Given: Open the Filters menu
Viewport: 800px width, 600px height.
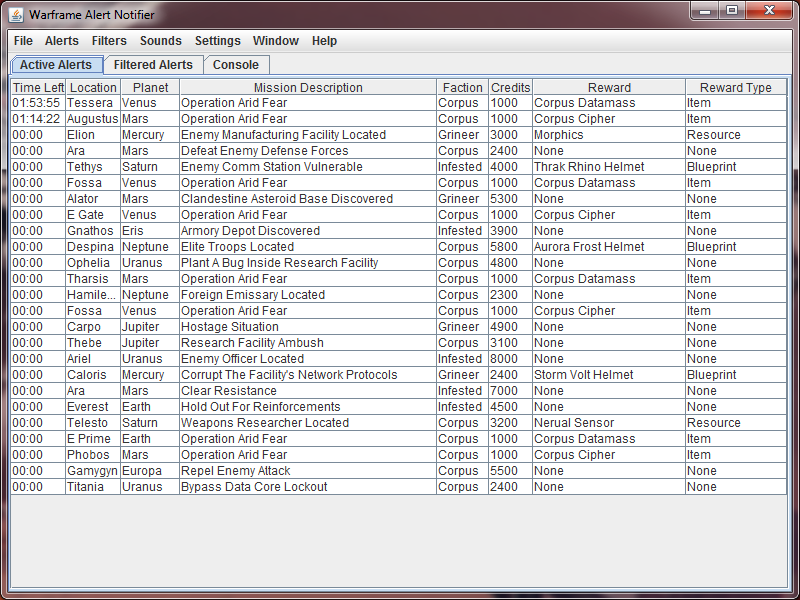Looking at the screenshot, I should coord(109,41).
